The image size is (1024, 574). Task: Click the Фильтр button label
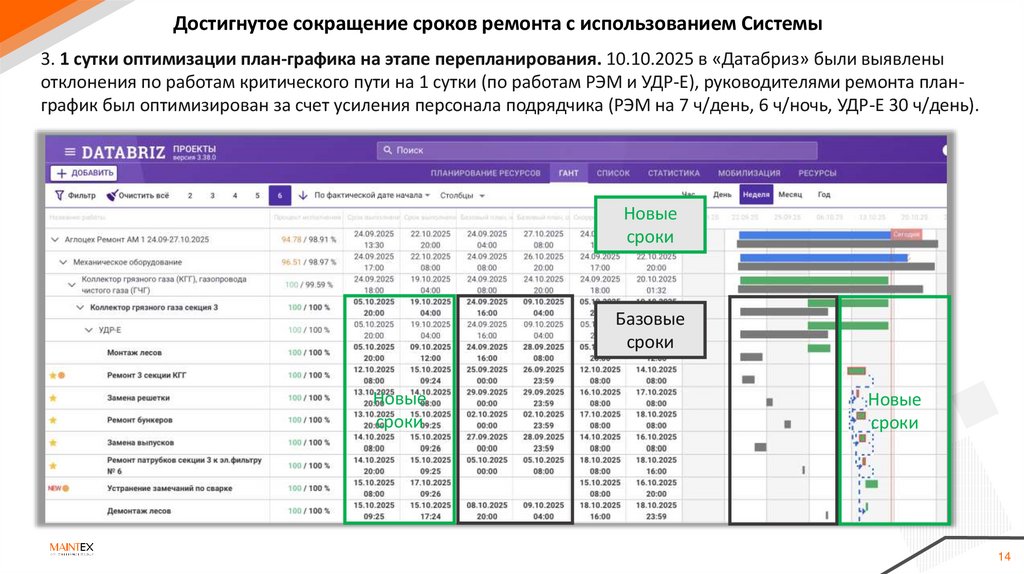81,195
